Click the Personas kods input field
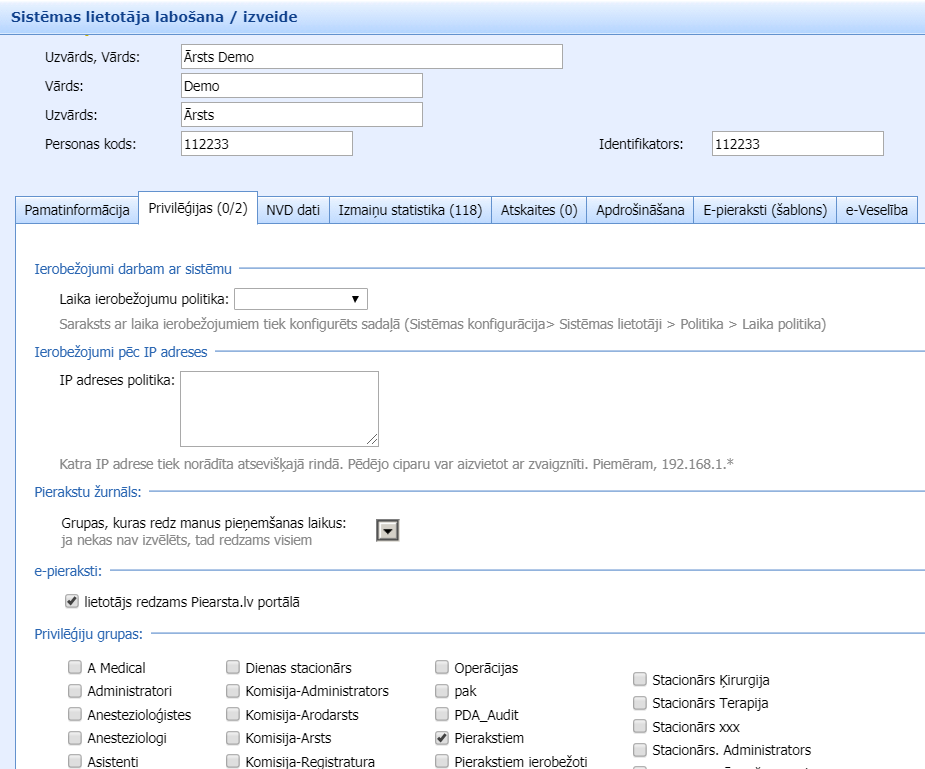 (267, 144)
